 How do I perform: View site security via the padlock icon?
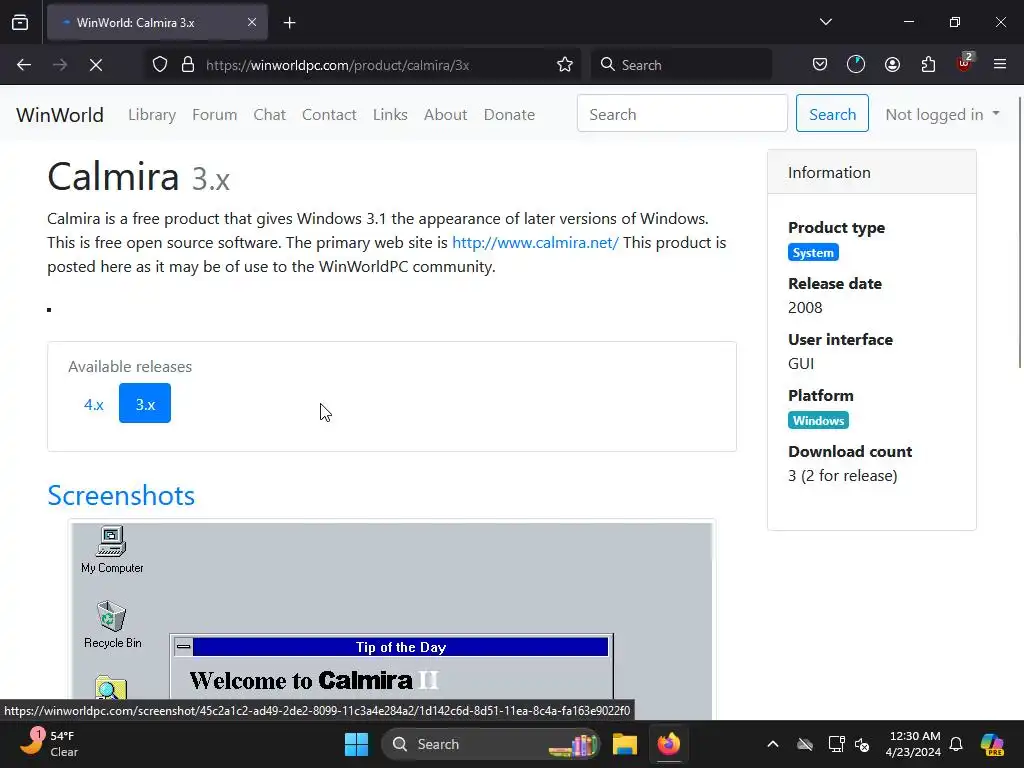[x=188, y=65]
